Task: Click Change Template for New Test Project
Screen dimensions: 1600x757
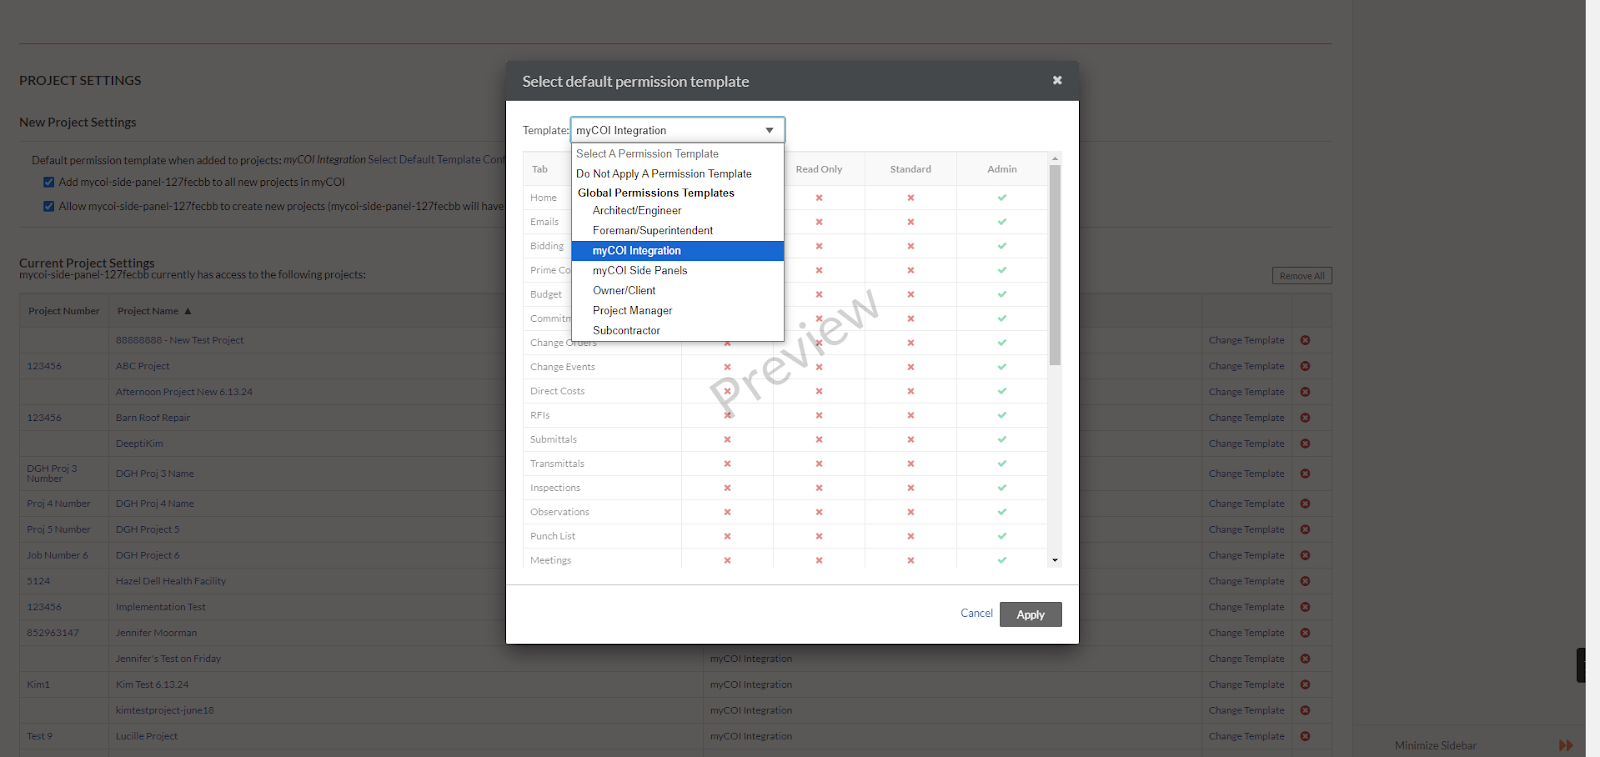Action: [x=1246, y=341]
